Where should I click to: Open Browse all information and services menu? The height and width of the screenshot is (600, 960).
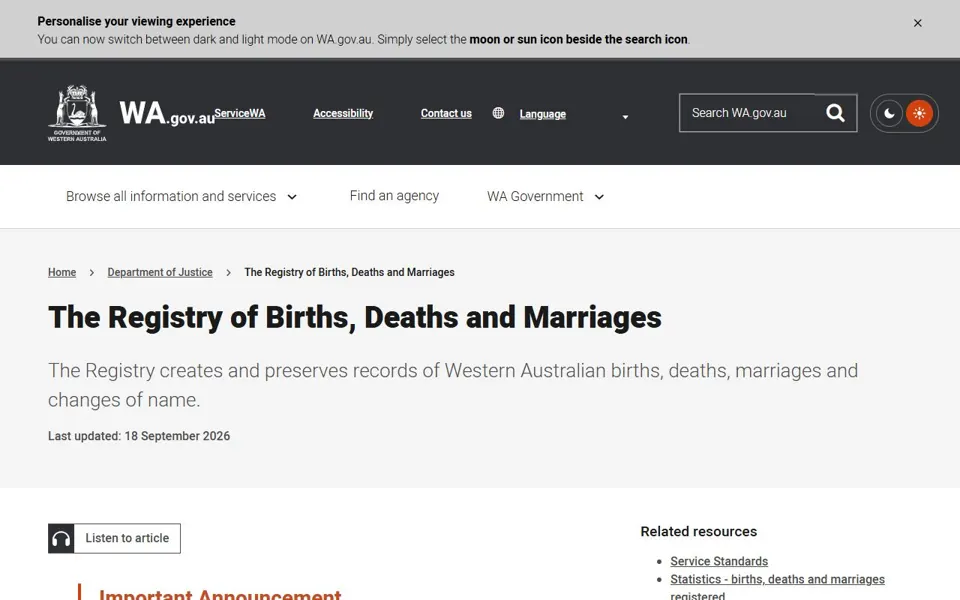(x=181, y=197)
